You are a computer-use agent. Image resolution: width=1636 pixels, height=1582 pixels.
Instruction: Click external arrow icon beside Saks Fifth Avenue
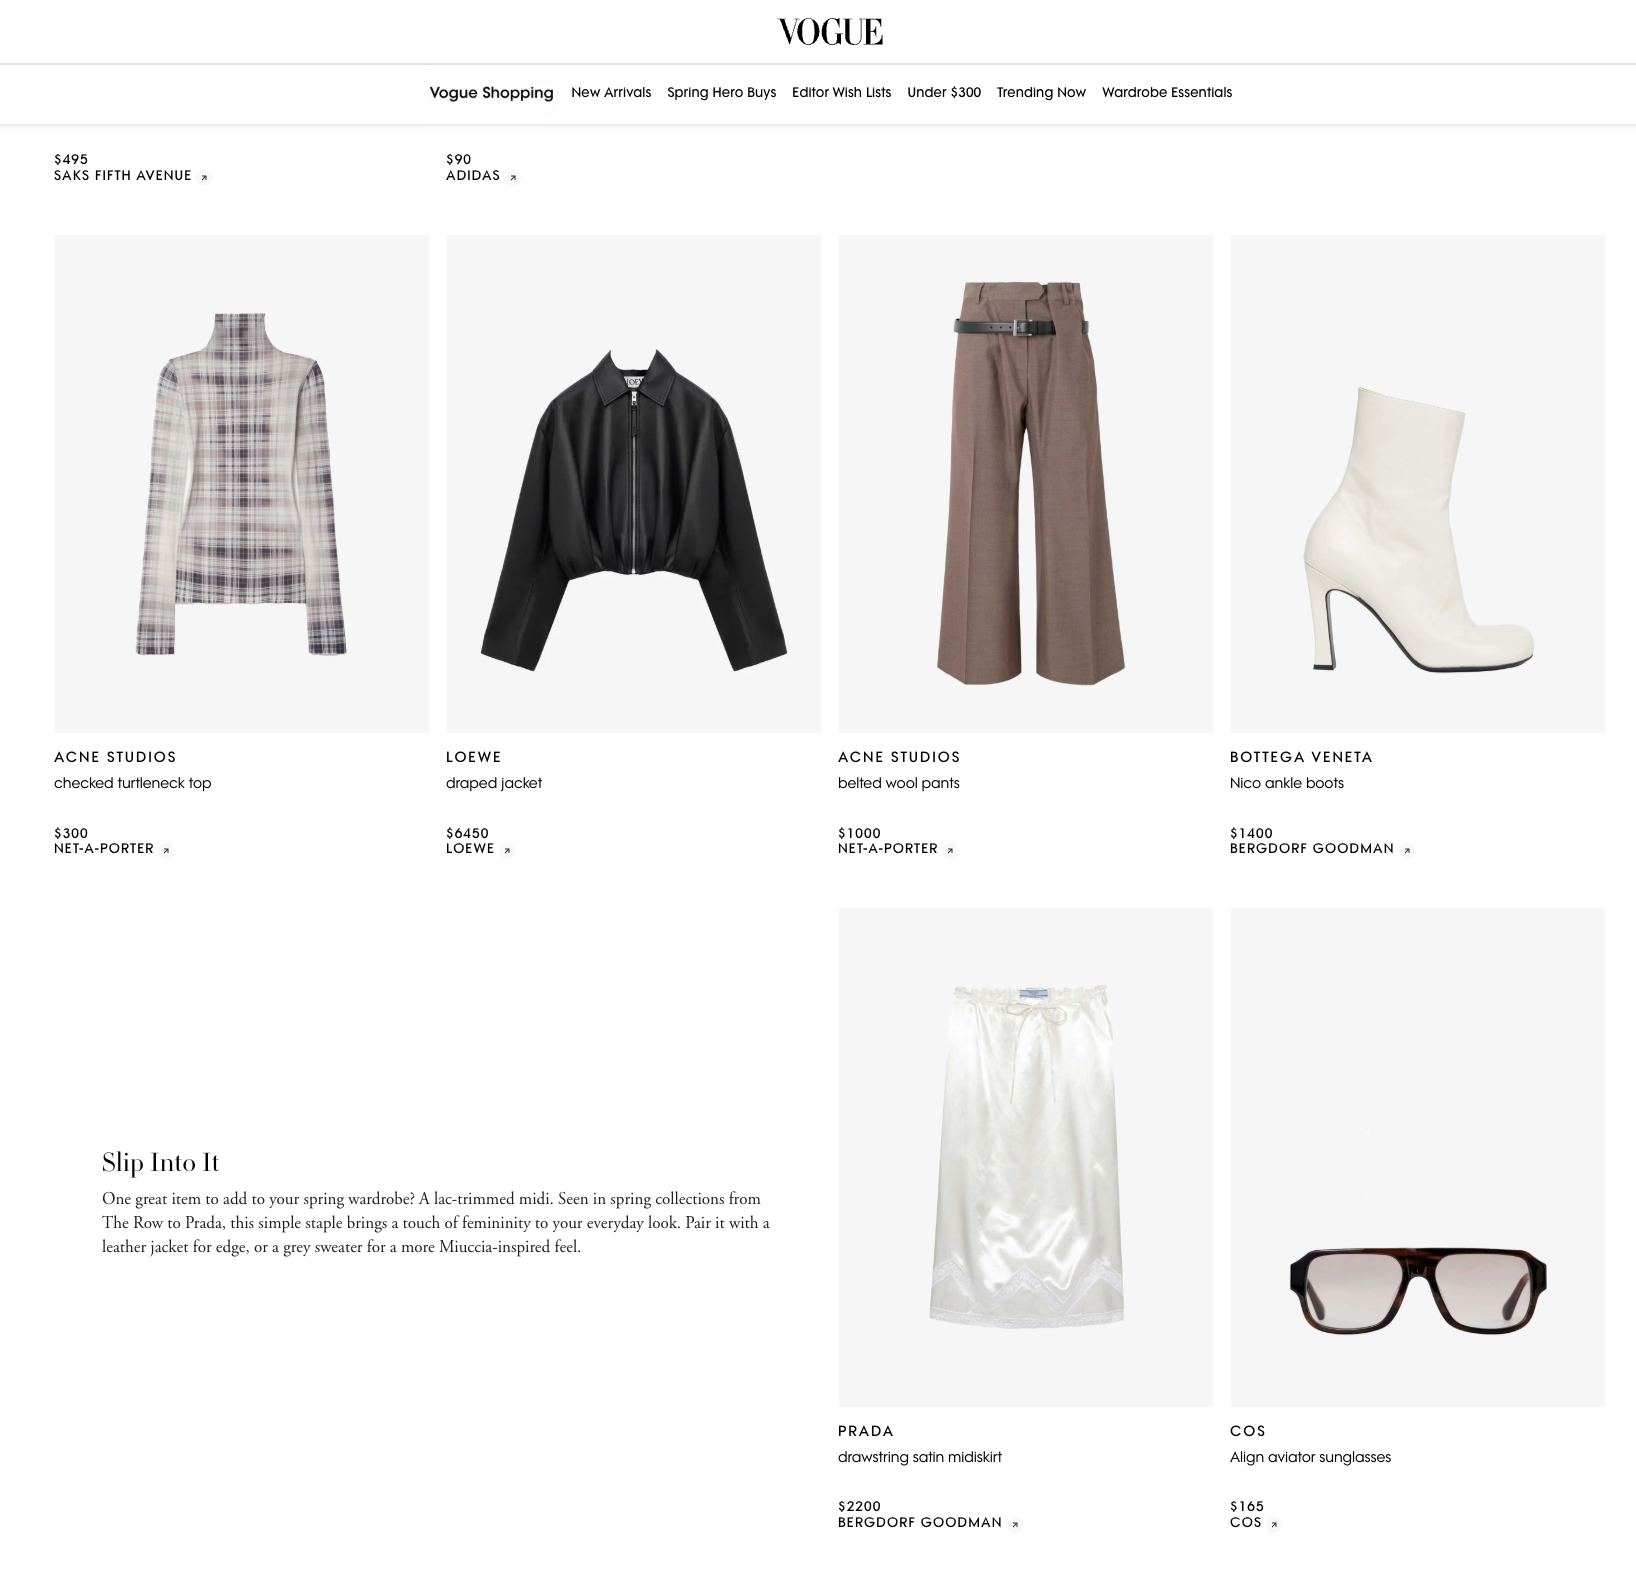tap(204, 177)
